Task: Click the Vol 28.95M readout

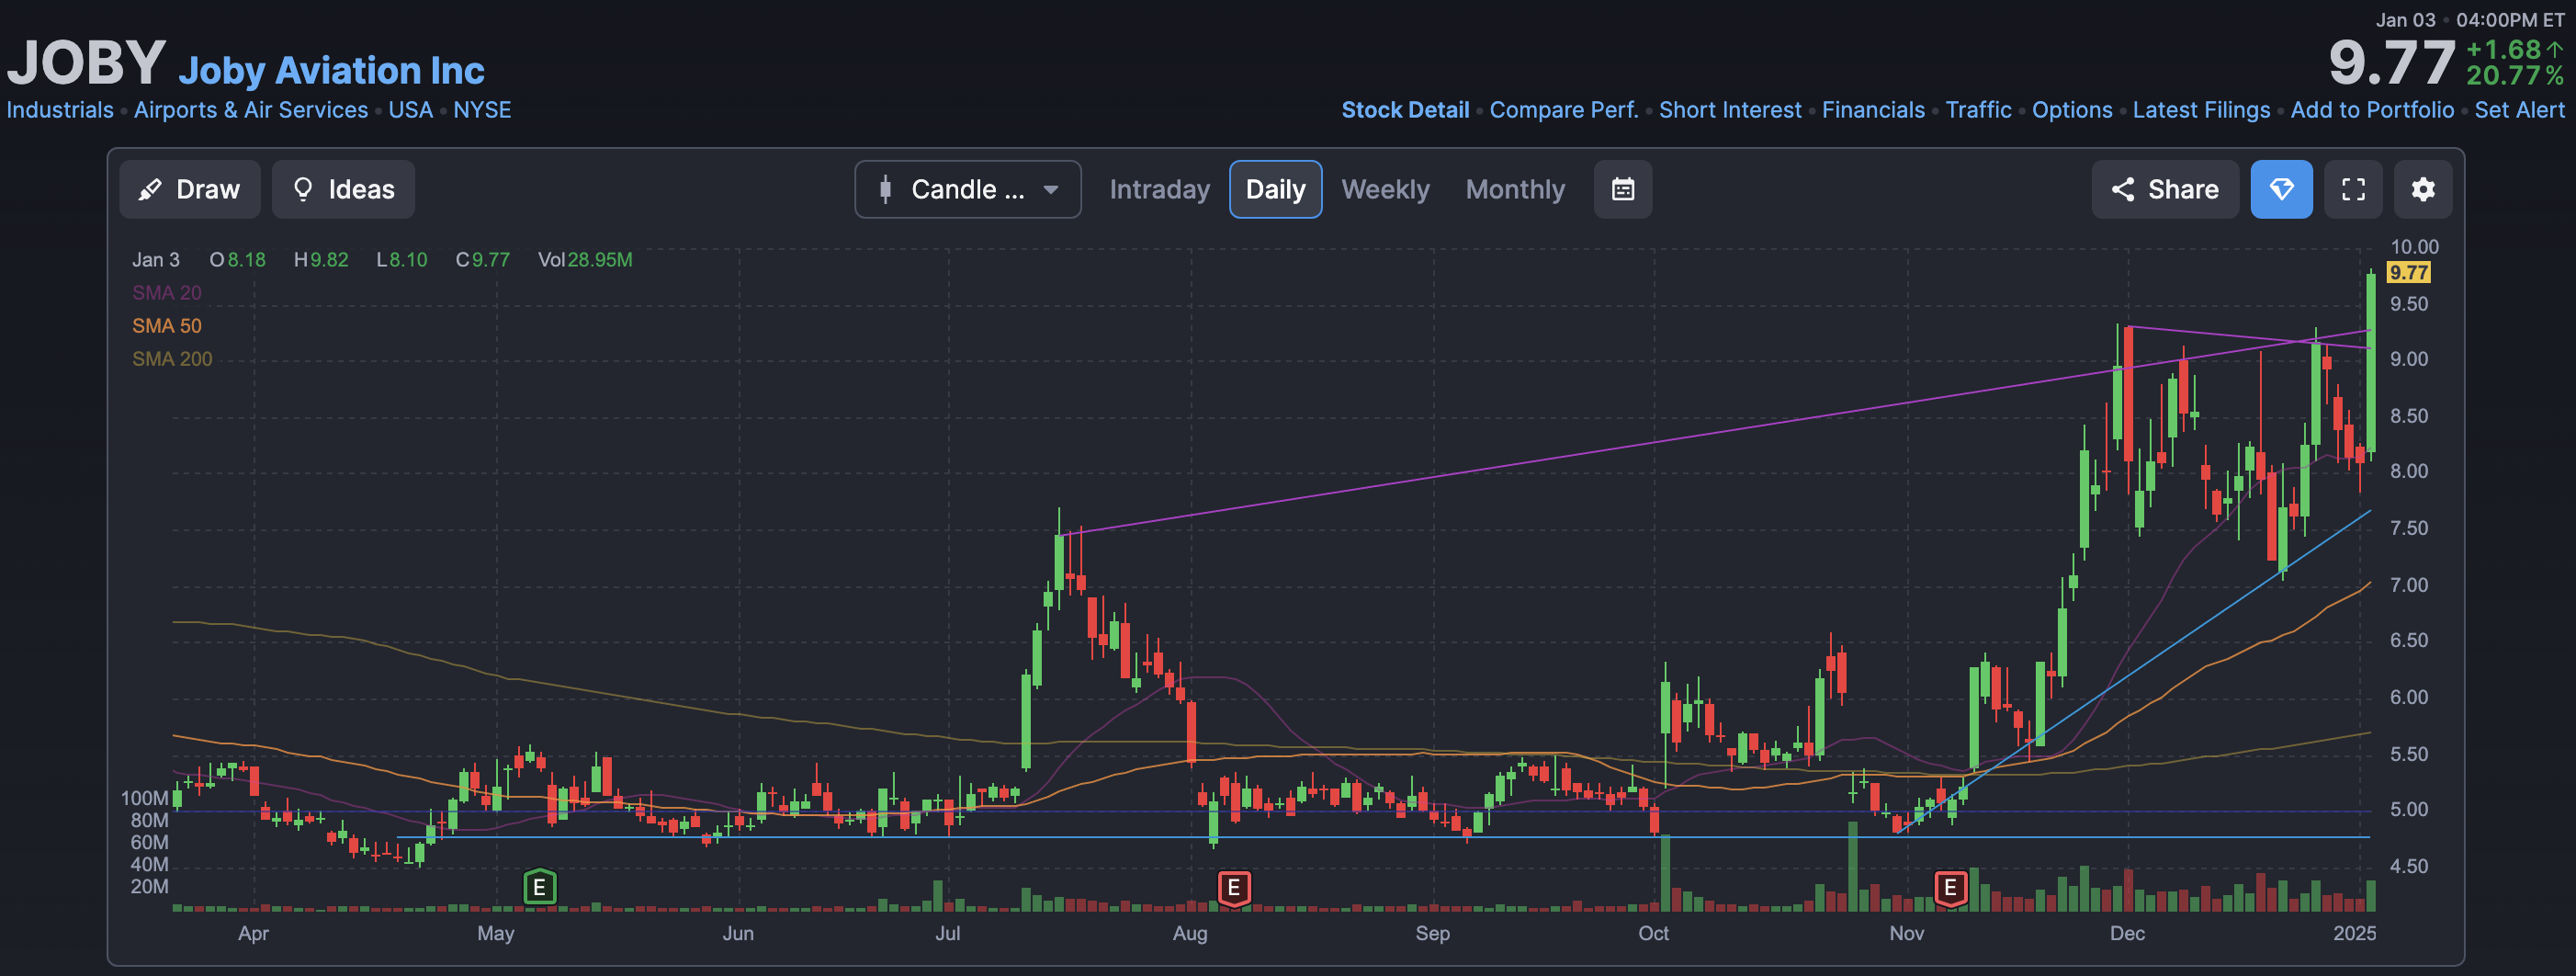Action: 585,260
